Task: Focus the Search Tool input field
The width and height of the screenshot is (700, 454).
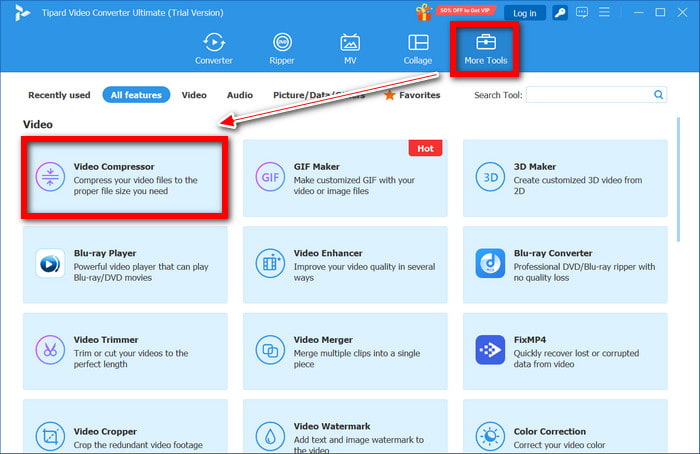Action: coord(588,95)
